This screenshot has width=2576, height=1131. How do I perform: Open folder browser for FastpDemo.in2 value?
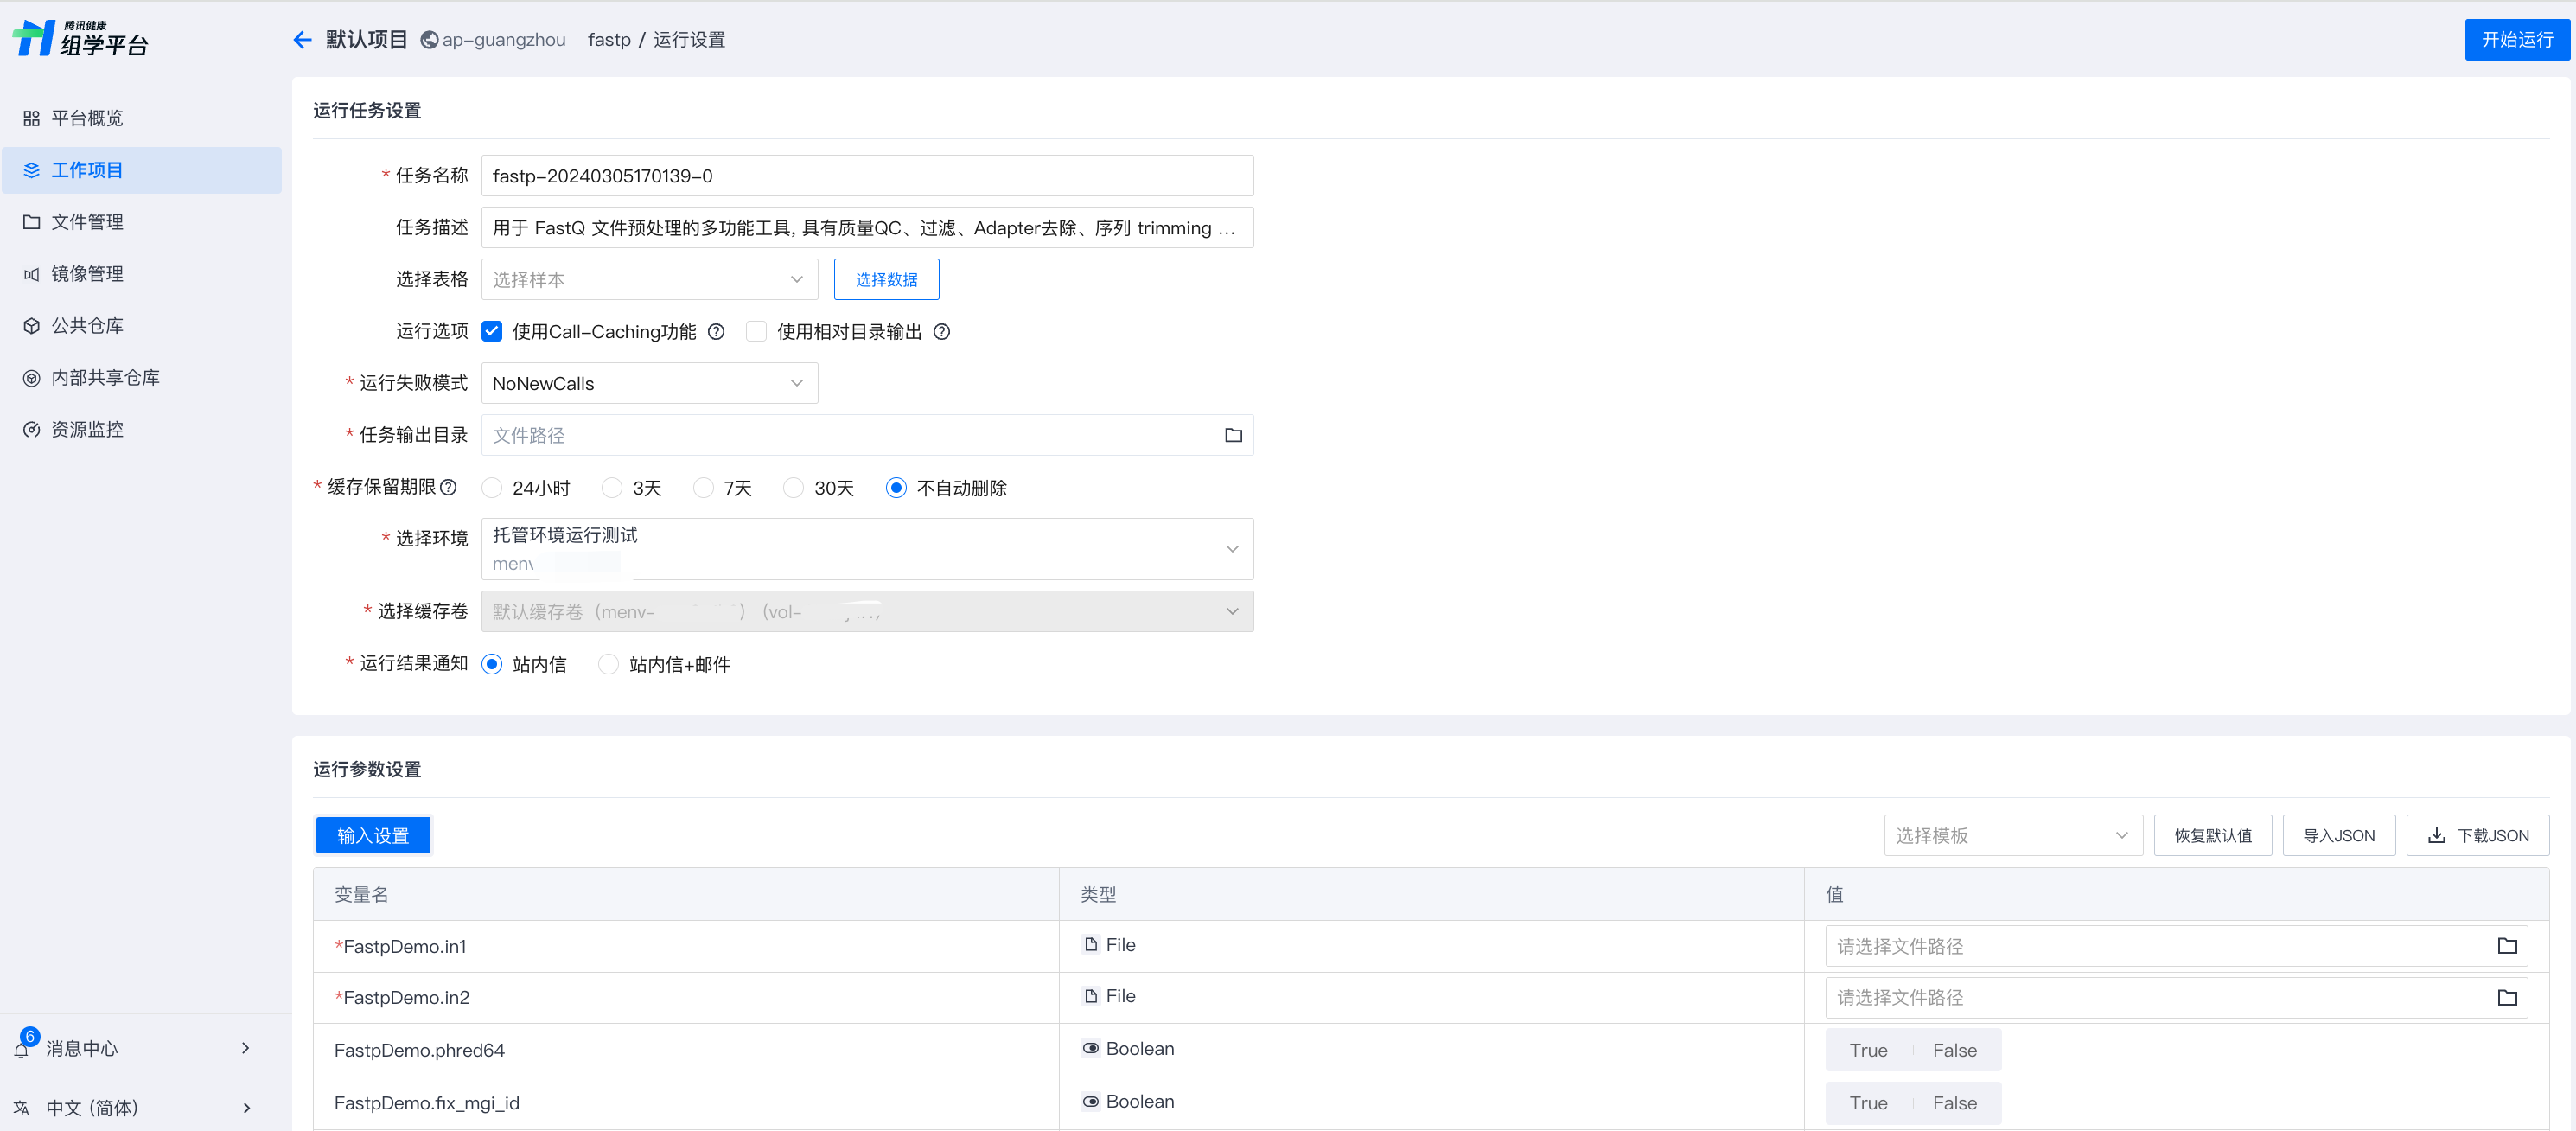[2506, 997]
